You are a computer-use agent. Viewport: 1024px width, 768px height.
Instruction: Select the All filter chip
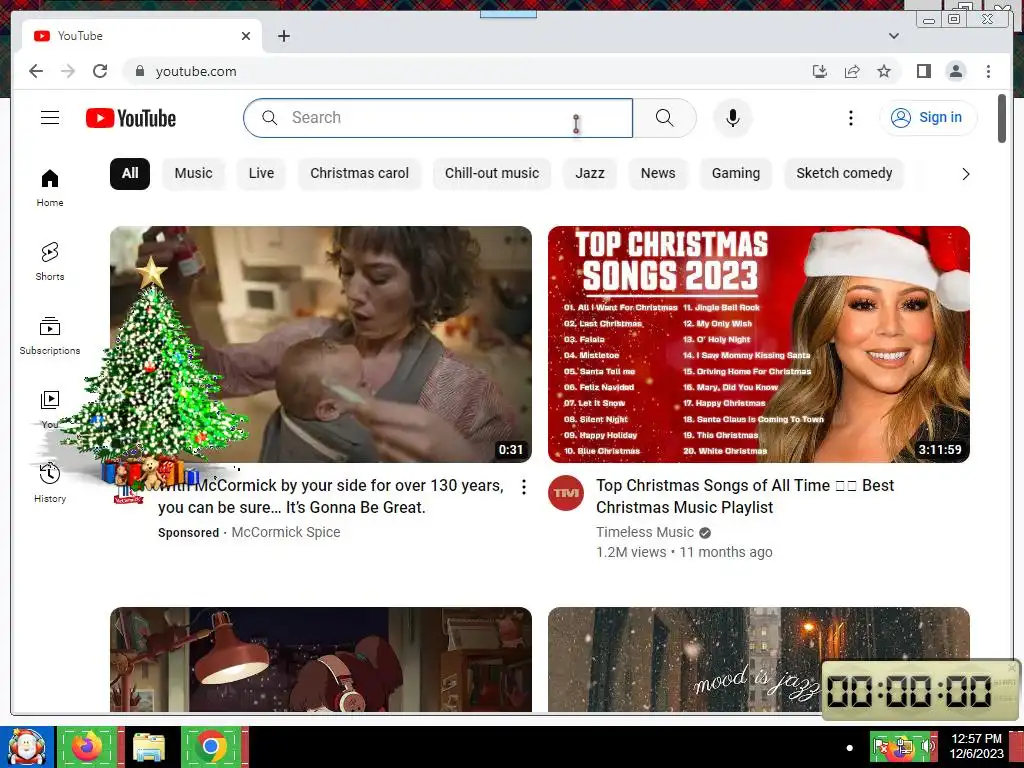130,174
